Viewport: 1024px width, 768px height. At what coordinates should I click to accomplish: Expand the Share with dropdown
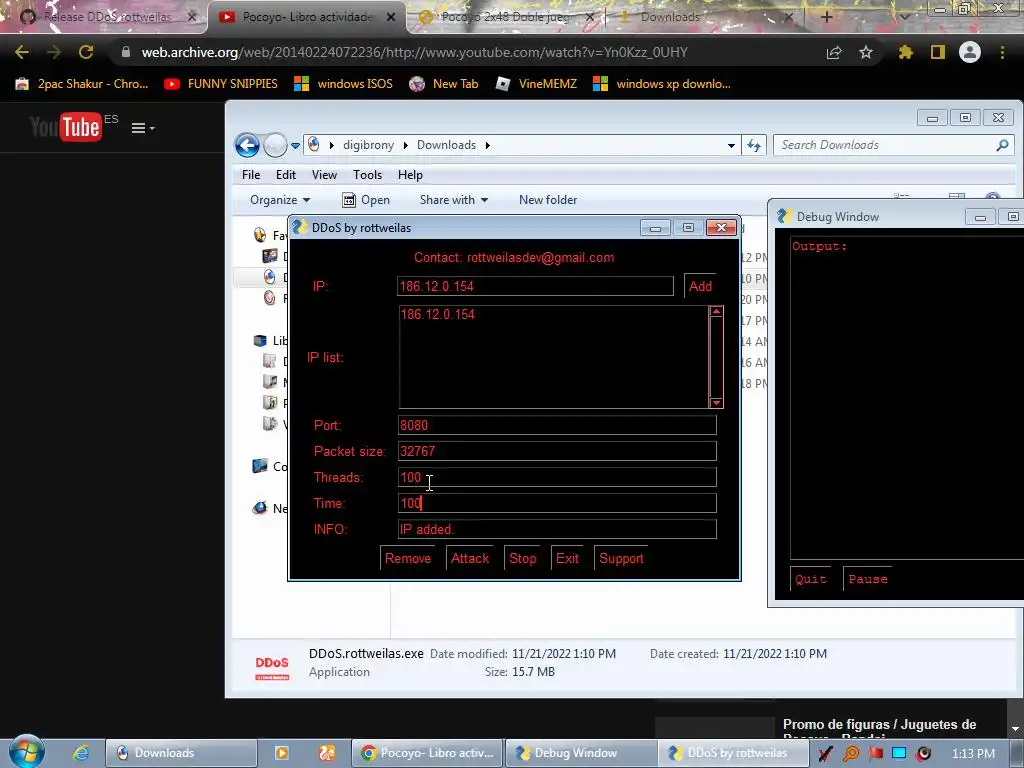pos(454,200)
